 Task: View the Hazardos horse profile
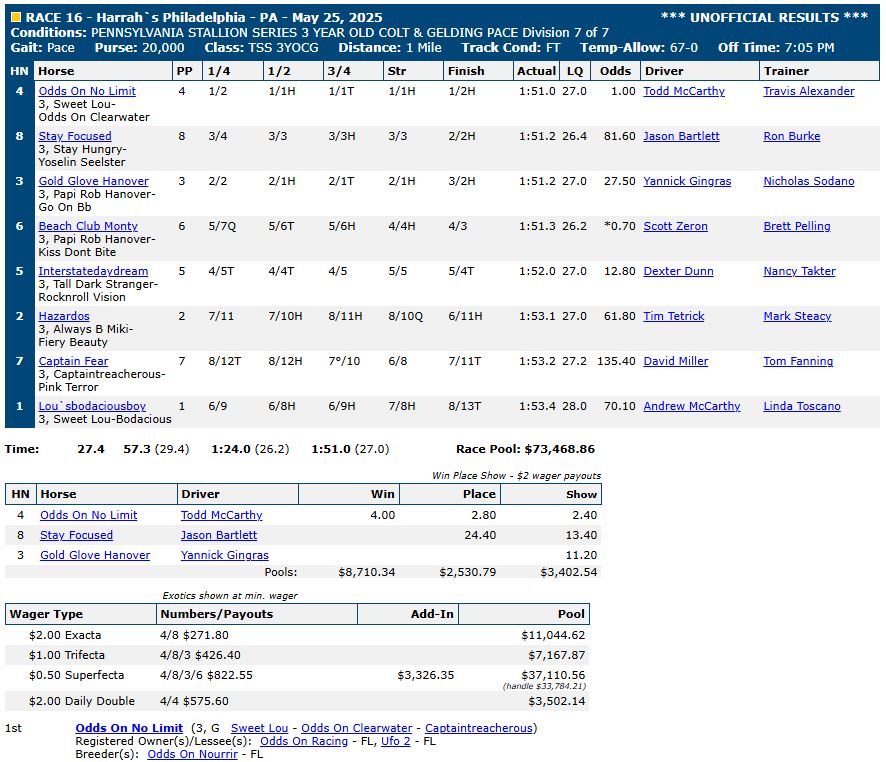64,316
